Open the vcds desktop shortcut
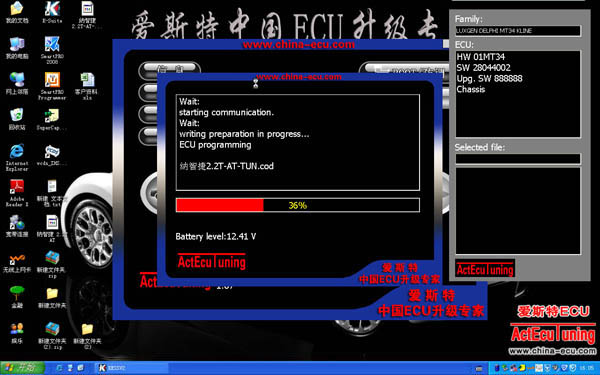This screenshot has width=600, height=375. (x=52, y=155)
